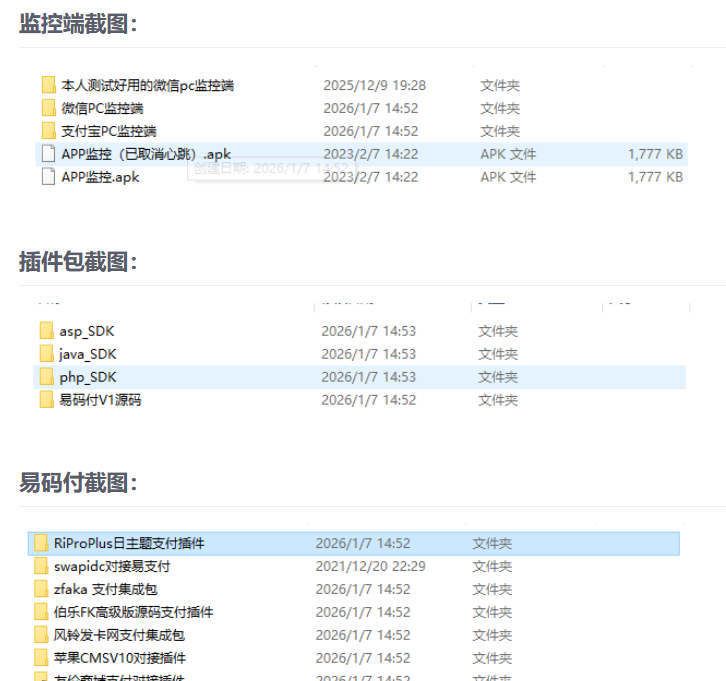
Task: Select the 伯乐FK高级版源码支付插件 folder name
Action: (x=133, y=612)
